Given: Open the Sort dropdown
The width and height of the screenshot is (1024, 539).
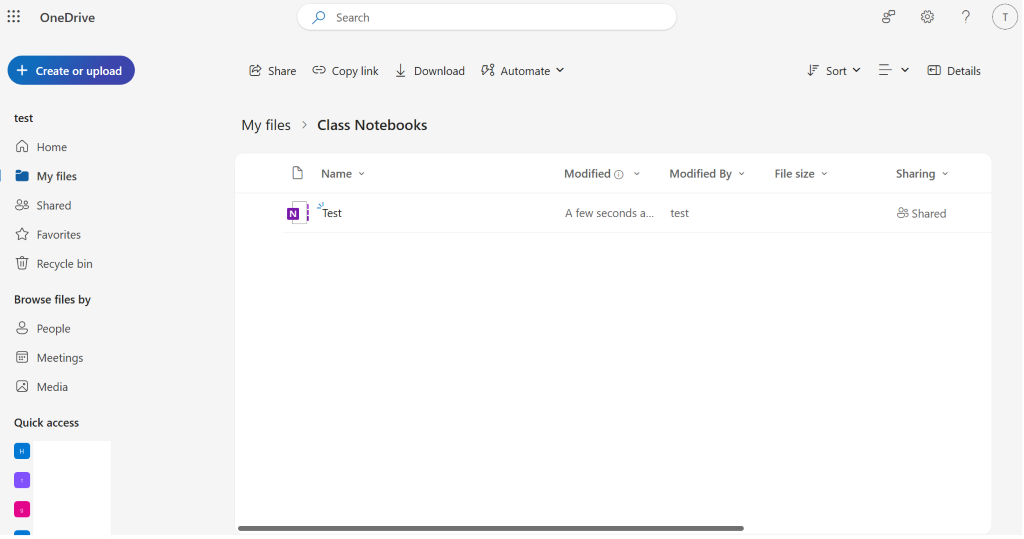Looking at the screenshot, I should [x=834, y=71].
